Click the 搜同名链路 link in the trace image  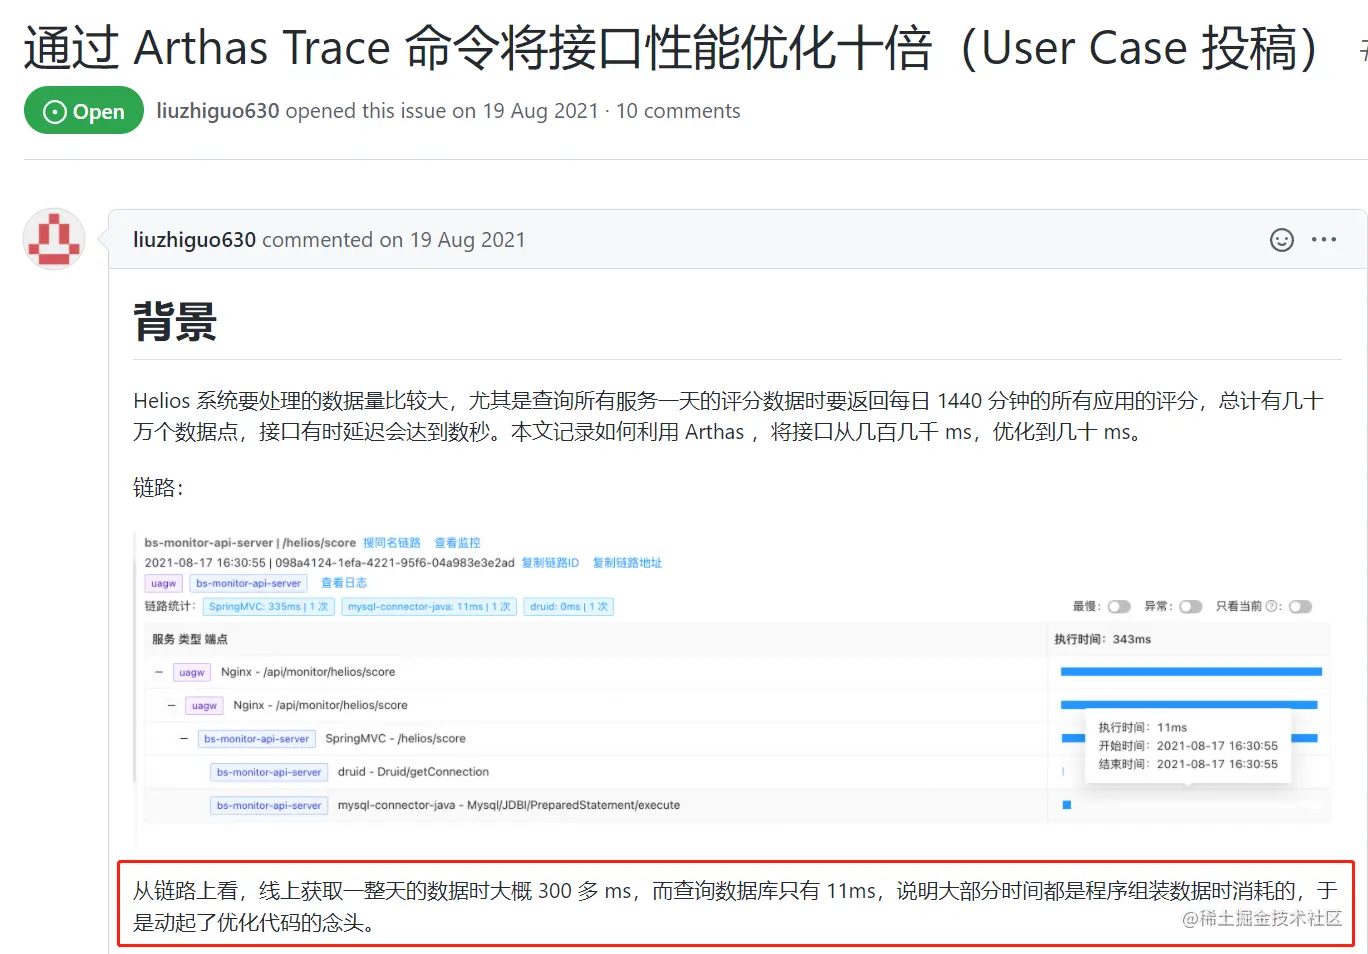point(392,543)
